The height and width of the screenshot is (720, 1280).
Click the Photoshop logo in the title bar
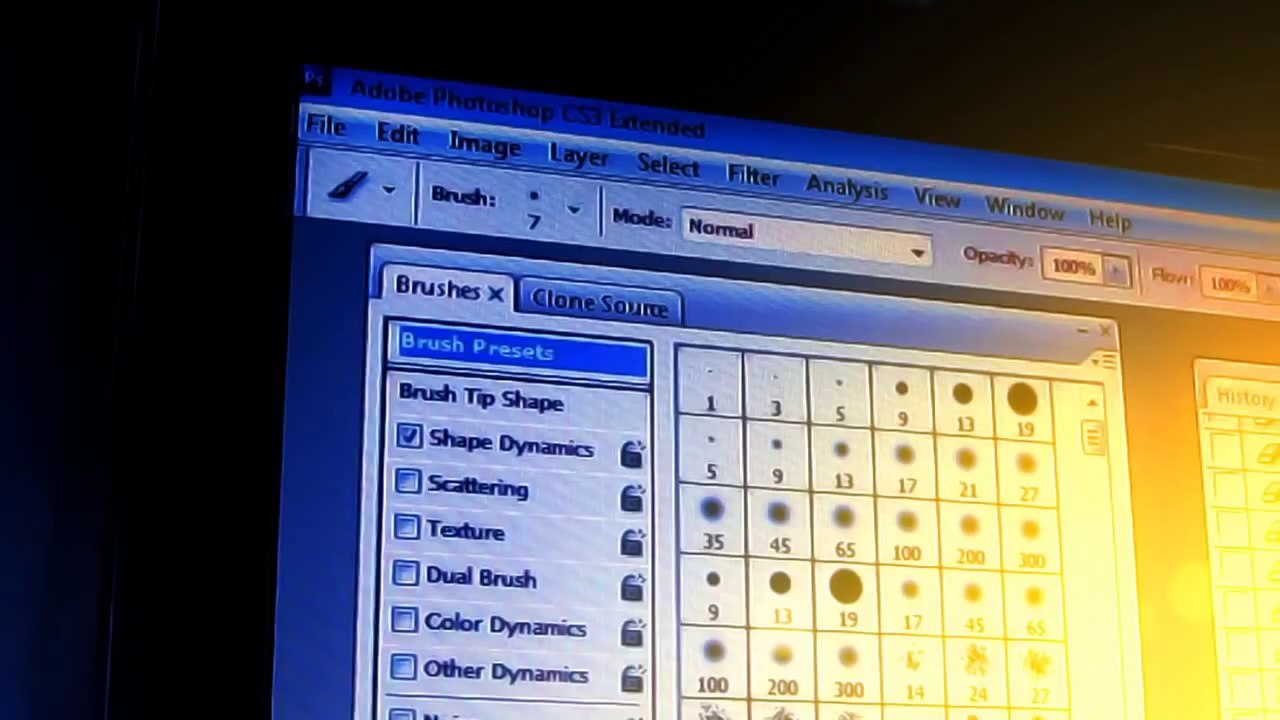coord(314,78)
